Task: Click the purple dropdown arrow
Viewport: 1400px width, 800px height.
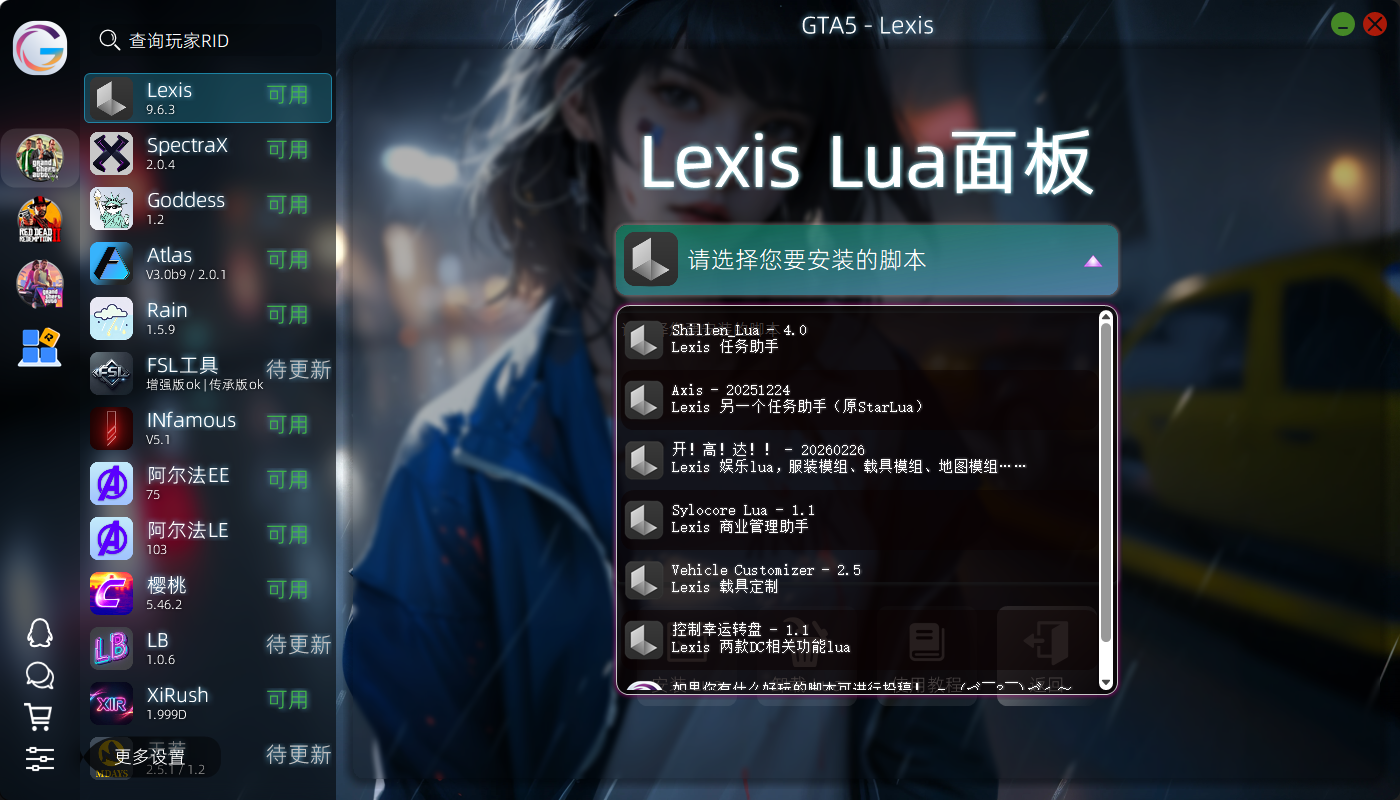Action: tap(1093, 261)
